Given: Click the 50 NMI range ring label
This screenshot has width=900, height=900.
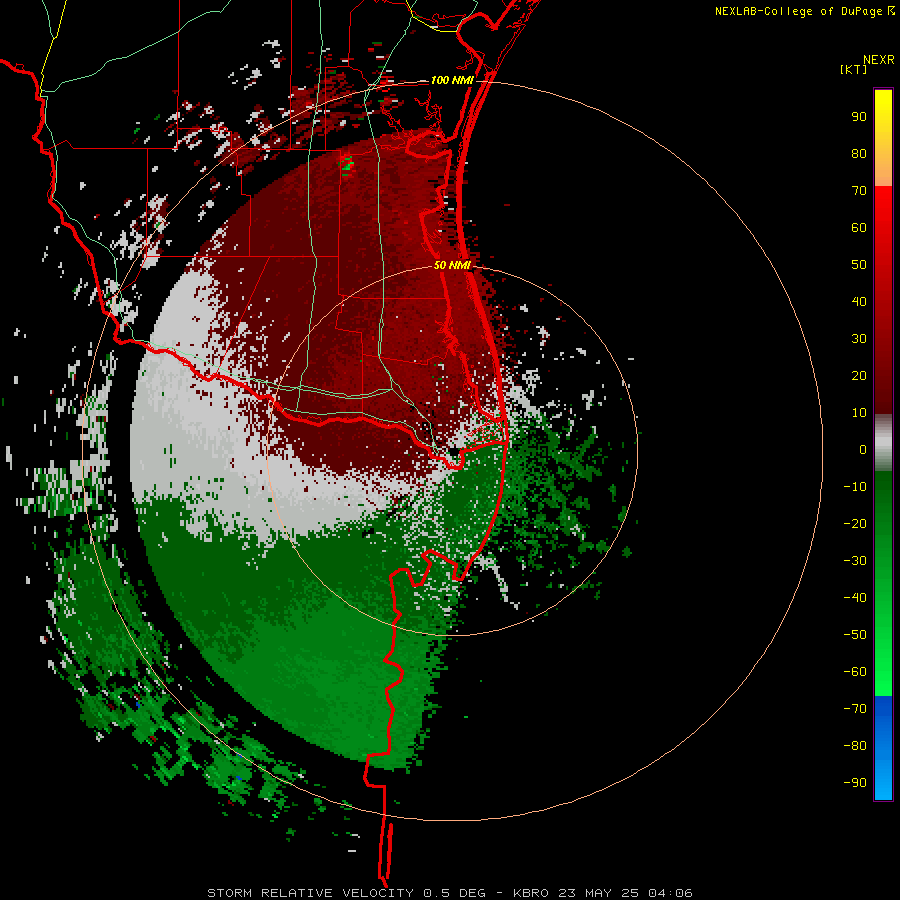Looking at the screenshot, I should (452, 265).
